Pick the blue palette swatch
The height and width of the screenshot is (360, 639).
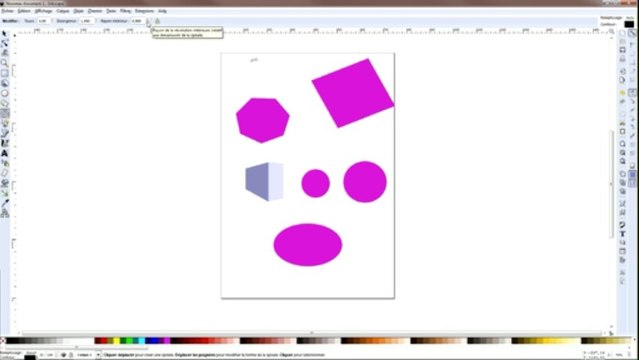click(x=154, y=341)
